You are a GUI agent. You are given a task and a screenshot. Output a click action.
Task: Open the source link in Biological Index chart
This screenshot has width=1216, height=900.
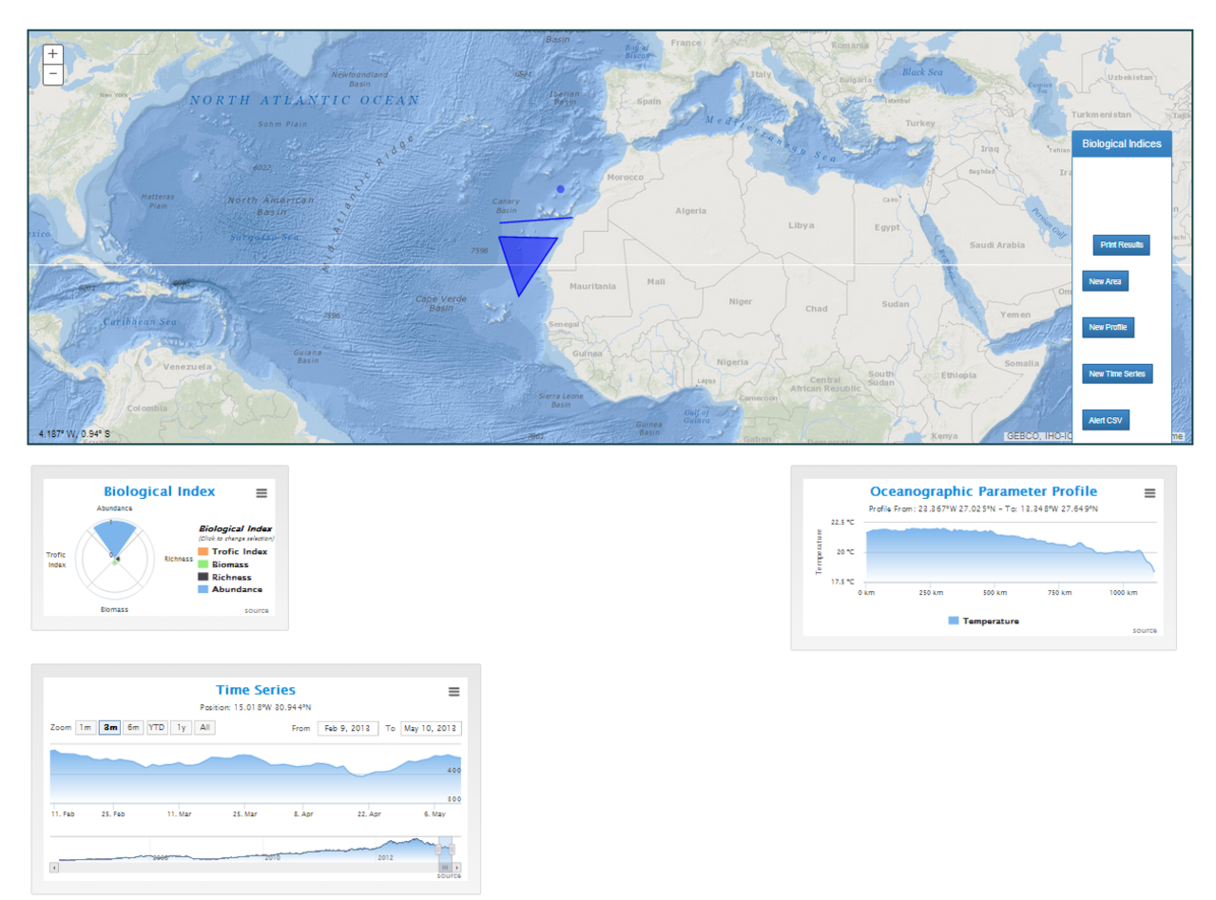point(256,610)
